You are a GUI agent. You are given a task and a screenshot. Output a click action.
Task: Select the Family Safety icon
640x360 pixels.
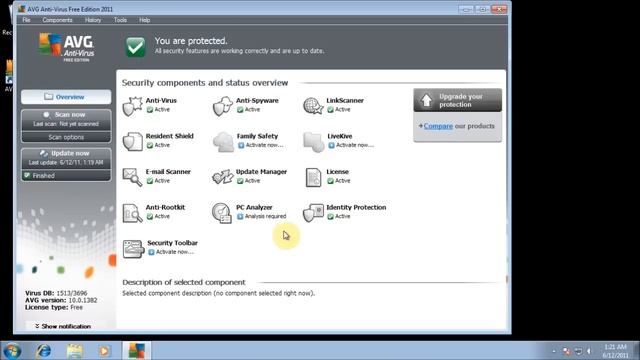pyautogui.click(x=223, y=142)
